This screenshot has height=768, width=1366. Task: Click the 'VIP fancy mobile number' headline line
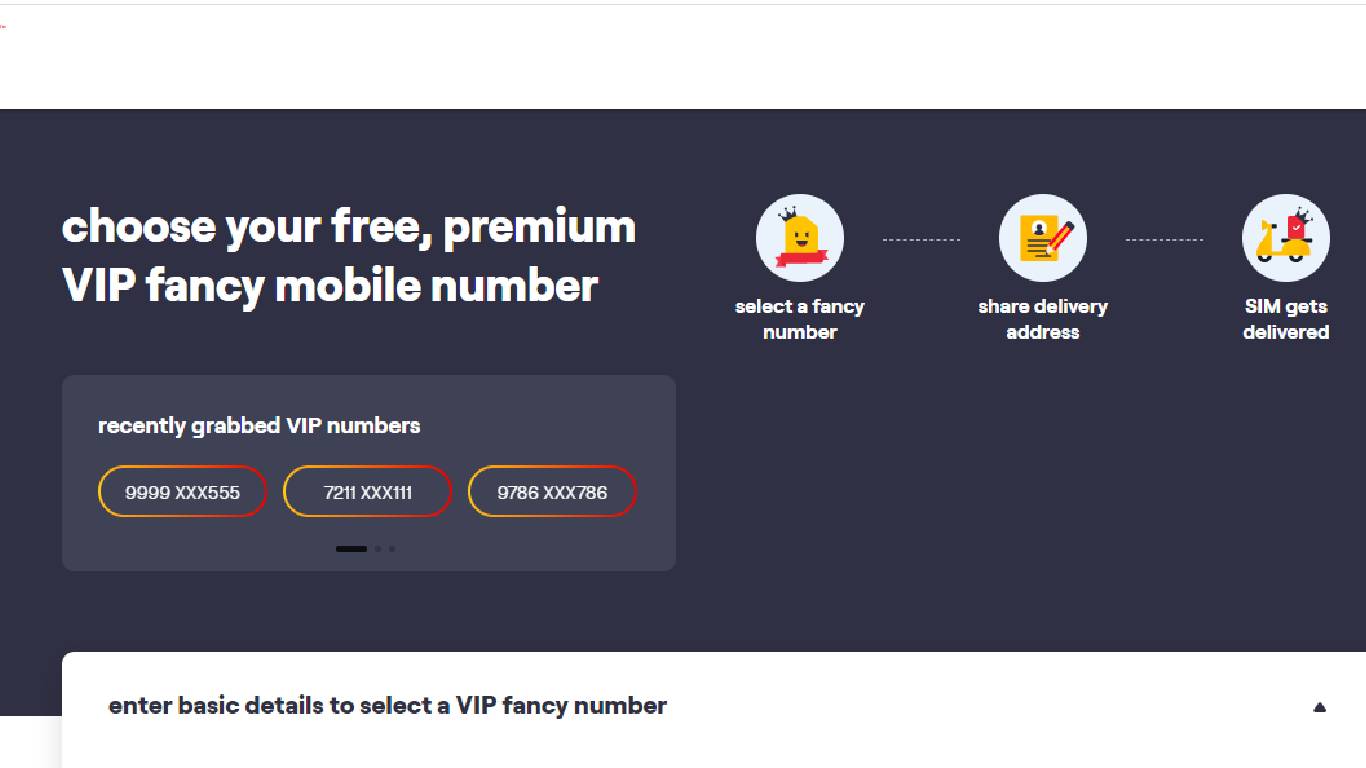pos(330,286)
